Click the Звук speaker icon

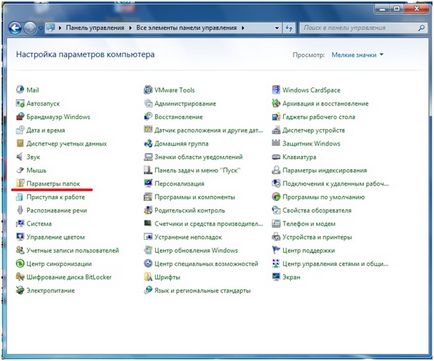(x=20, y=157)
